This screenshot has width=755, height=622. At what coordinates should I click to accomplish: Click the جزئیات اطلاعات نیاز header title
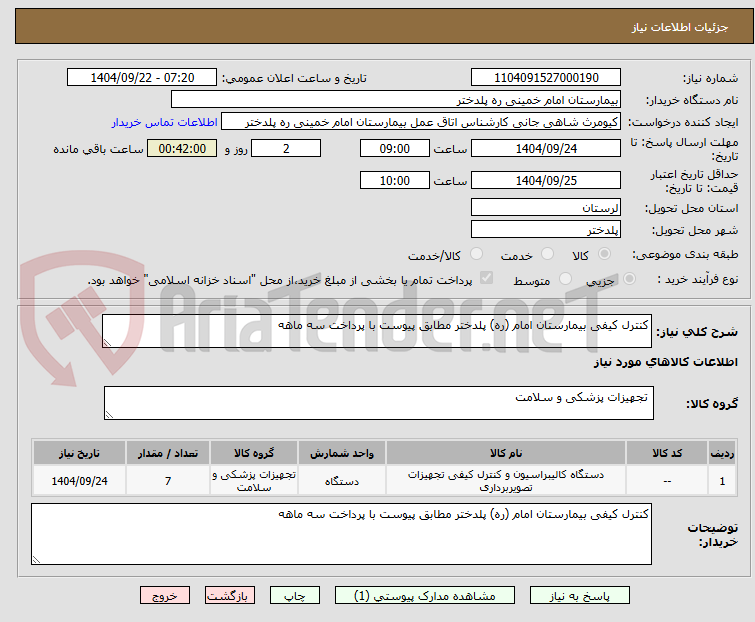pyautogui.click(x=679, y=27)
